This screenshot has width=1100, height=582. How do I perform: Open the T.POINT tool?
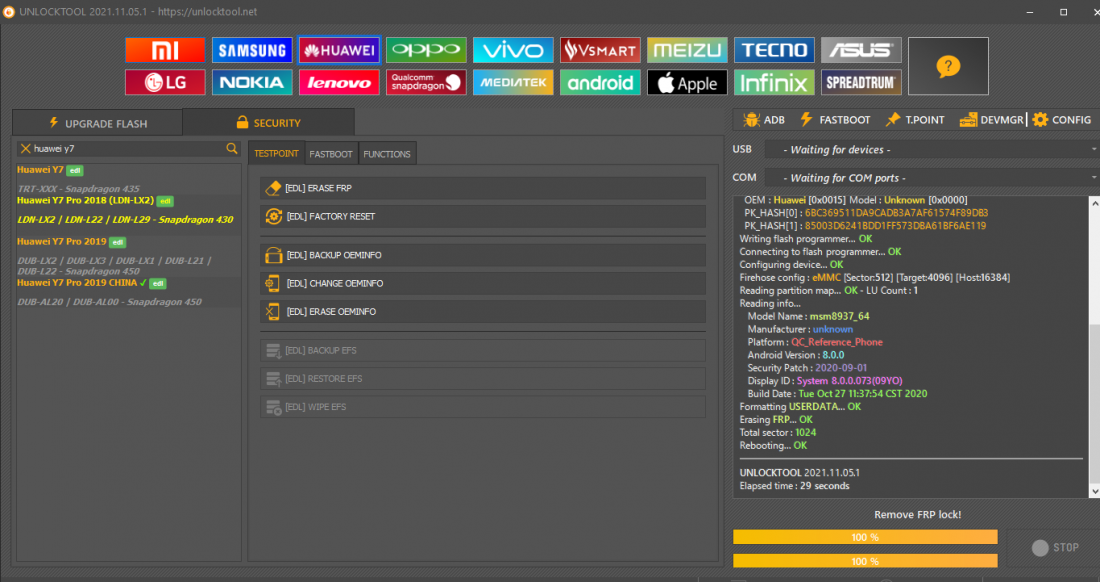[915, 120]
